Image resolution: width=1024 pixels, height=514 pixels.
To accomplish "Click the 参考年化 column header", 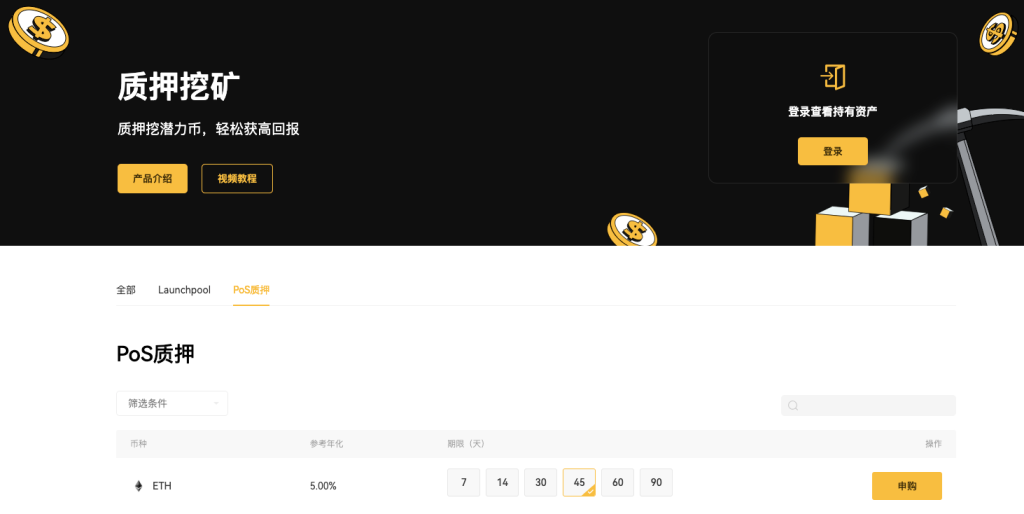I will (x=327, y=443).
